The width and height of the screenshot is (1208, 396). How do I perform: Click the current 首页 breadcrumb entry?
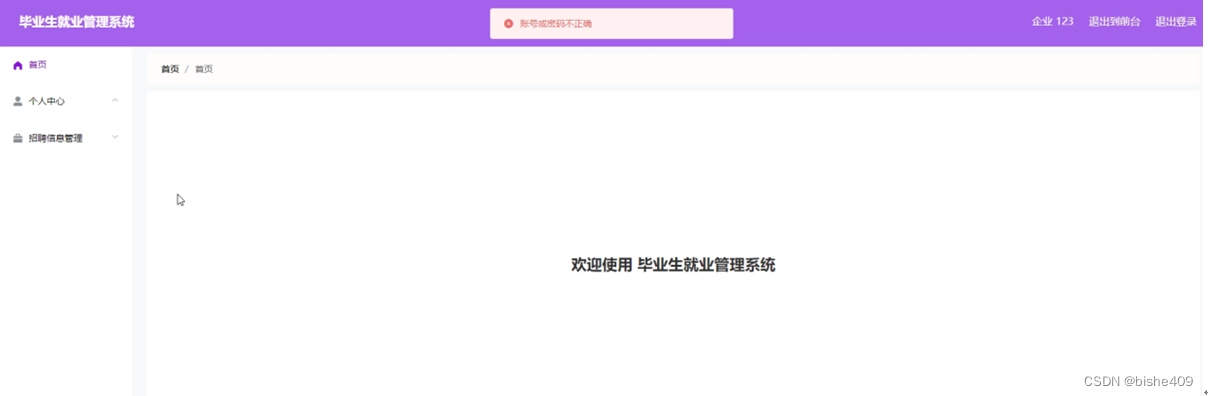pos(204,69)
